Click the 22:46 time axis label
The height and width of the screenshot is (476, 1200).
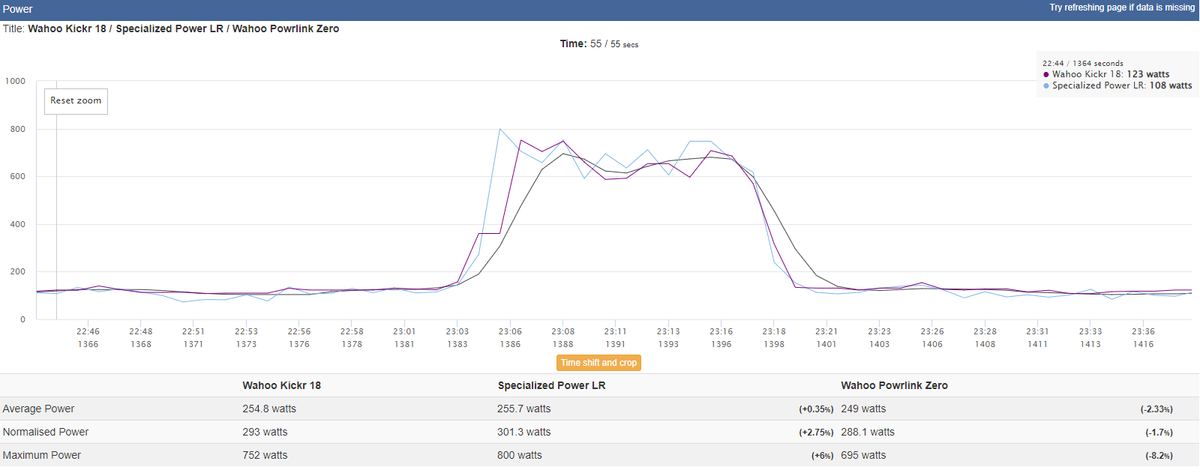(88, 331)
